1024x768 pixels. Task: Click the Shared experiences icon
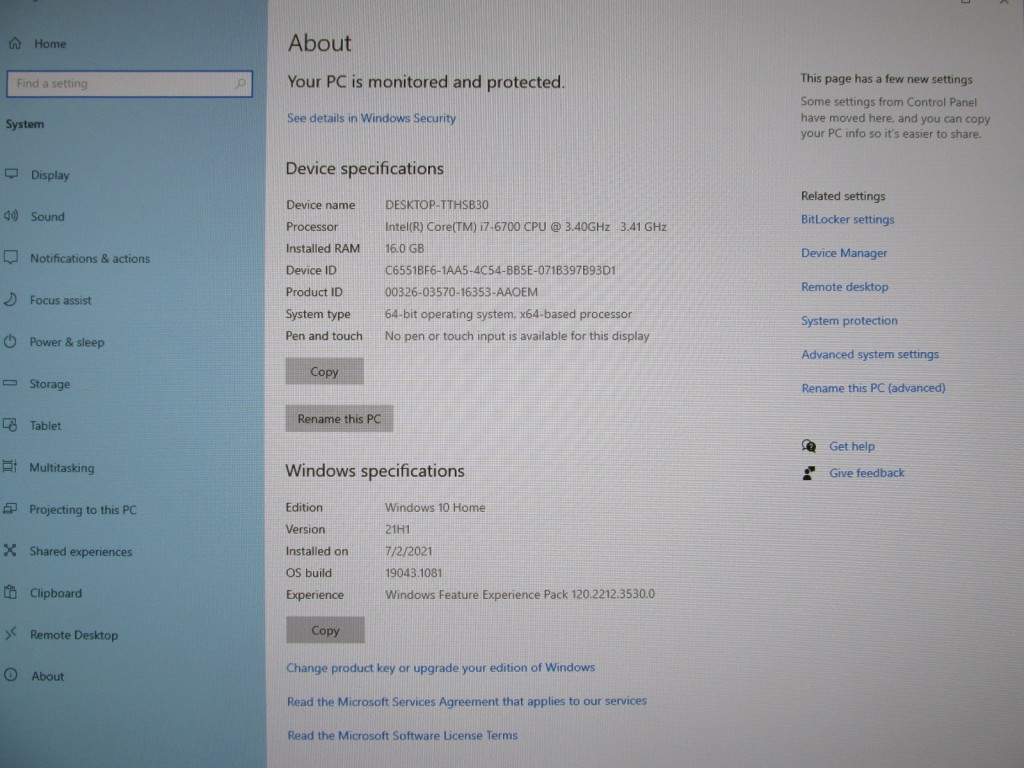click(10, 551)
